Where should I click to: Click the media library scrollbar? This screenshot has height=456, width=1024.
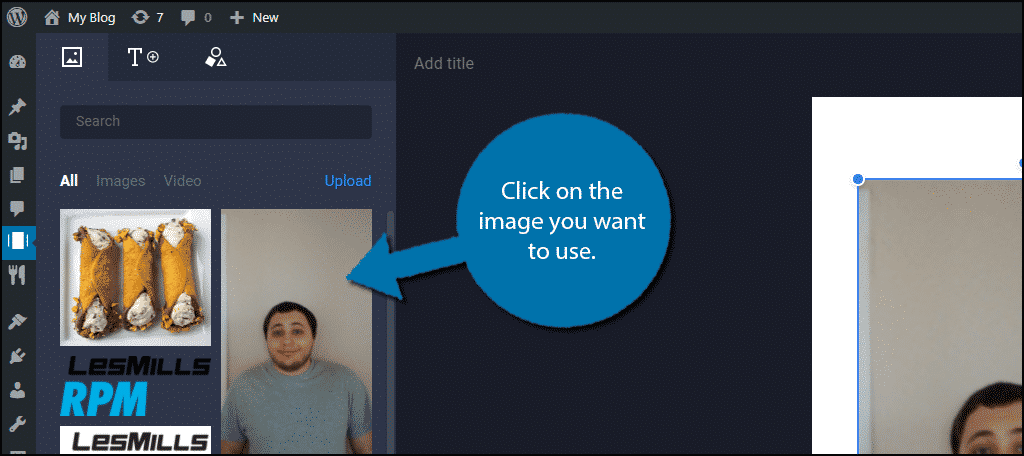click(391, 331)
